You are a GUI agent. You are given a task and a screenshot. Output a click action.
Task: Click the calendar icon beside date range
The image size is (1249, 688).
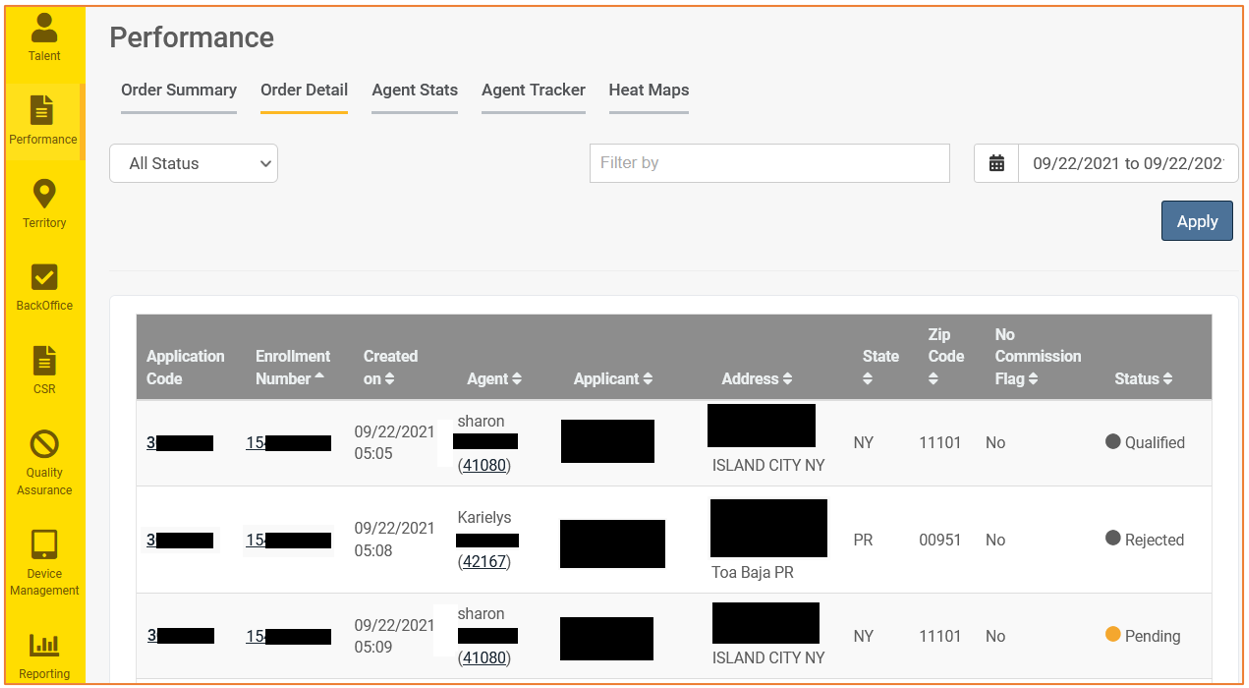click(x=996, y=163)
